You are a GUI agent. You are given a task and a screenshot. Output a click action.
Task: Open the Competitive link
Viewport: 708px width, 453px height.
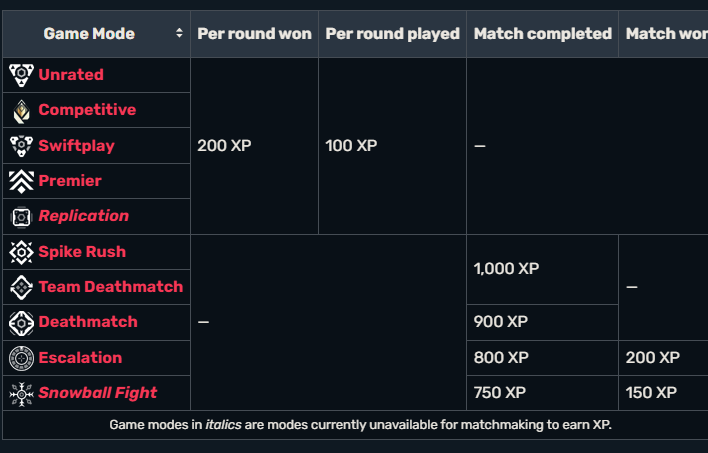tap(87, 110)
